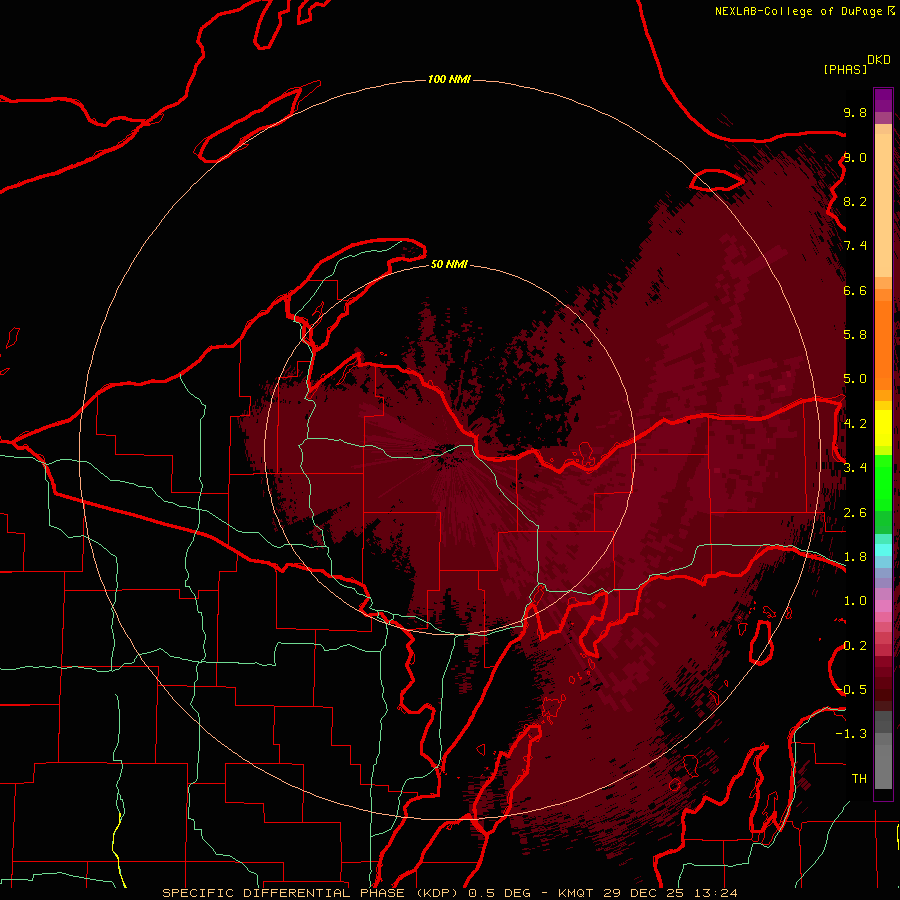The height and width of the screenshot is (900, 900).
Task: Click the 1.0 scale value
Action: 855,601
